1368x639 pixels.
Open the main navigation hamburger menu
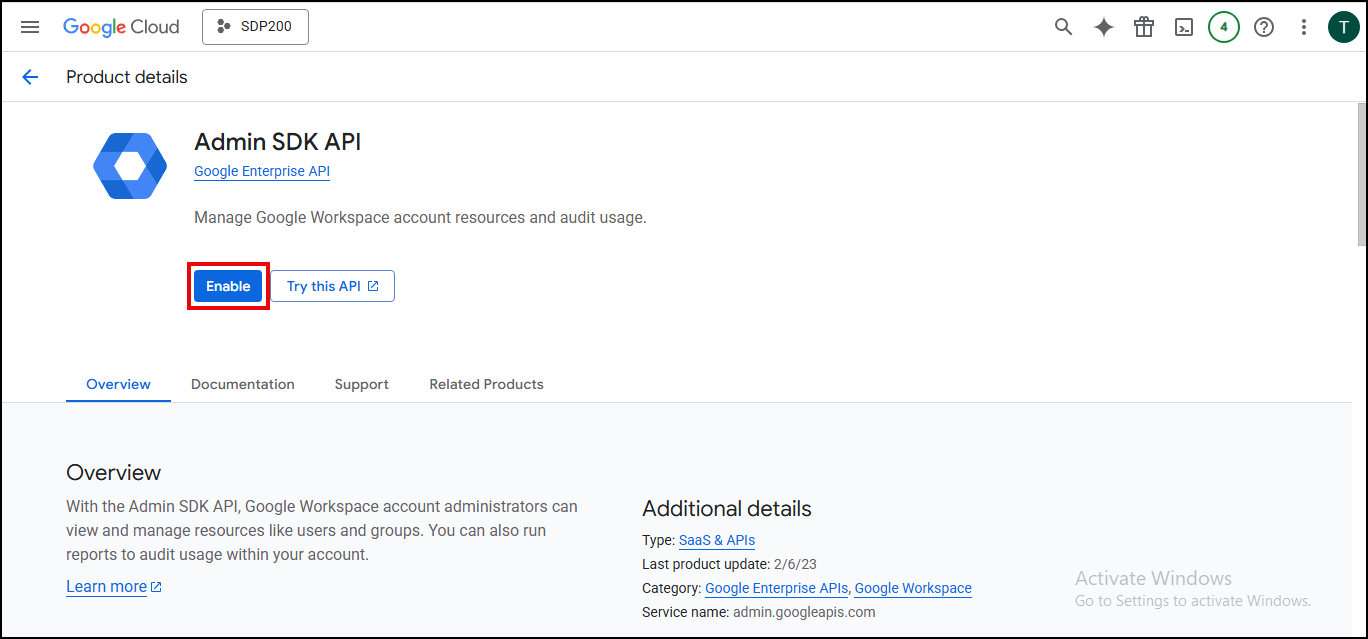click(x=30, y=27)
